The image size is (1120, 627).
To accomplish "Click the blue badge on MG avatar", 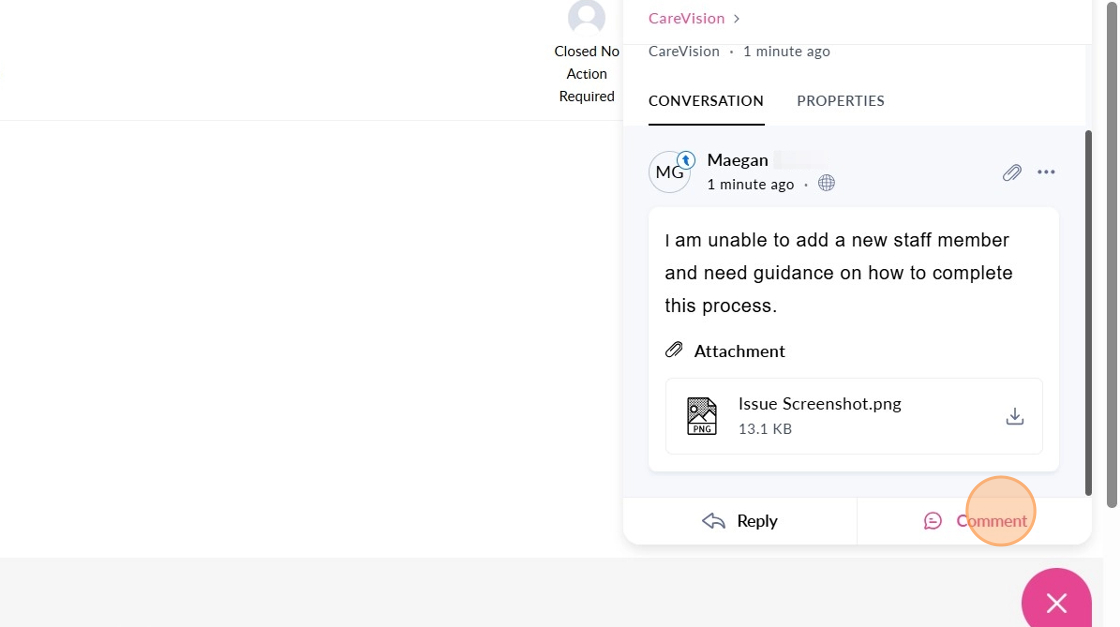I will [686, 160].
